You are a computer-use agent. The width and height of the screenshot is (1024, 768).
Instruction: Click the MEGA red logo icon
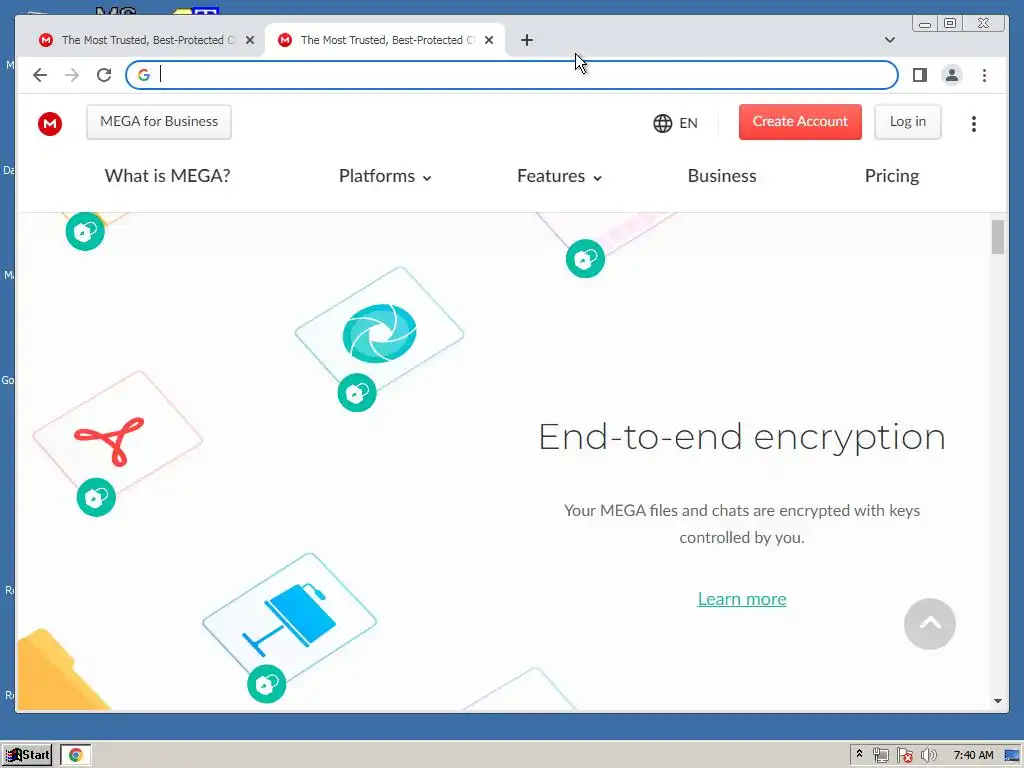click(x=50, y=123)
